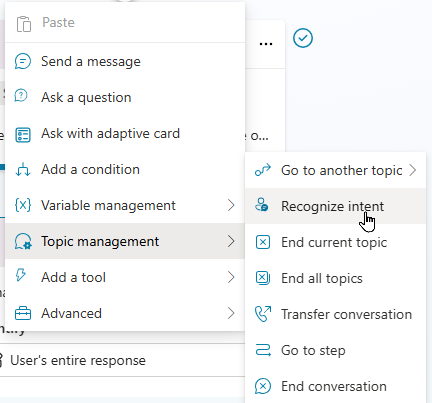432x403 pixels.
Task: Choose End conversation
Action: [335, 386]
